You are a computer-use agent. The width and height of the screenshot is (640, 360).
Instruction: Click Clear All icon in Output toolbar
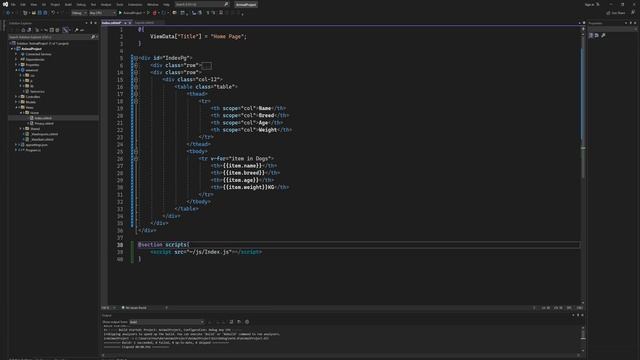pos(231,322)
